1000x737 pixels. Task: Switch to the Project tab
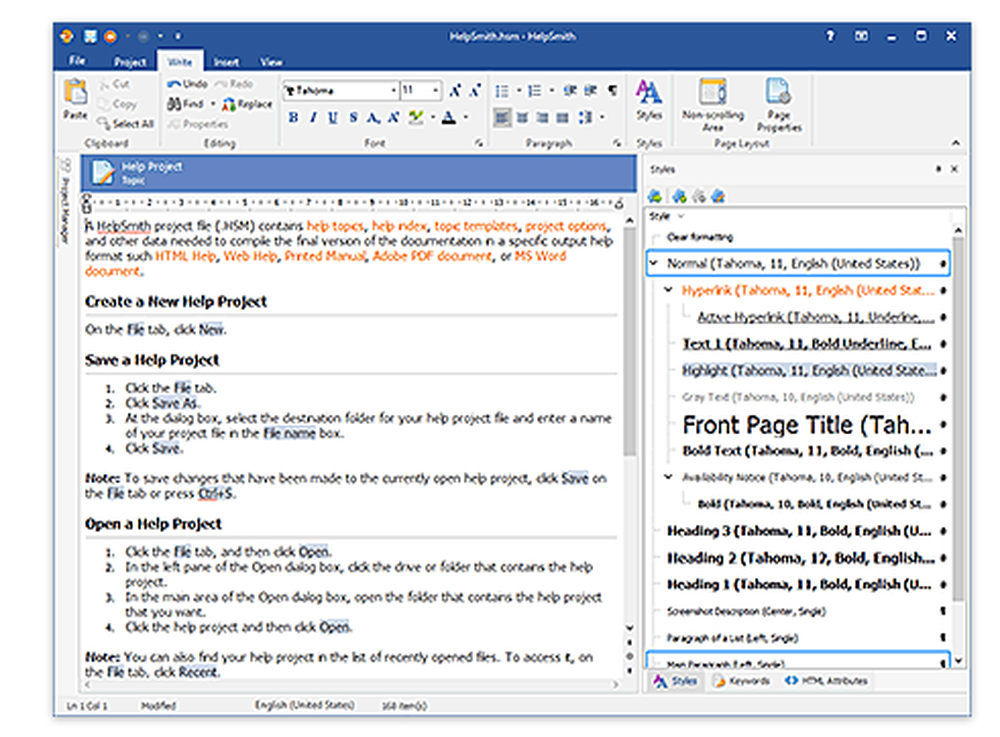(x=130, y=61)
